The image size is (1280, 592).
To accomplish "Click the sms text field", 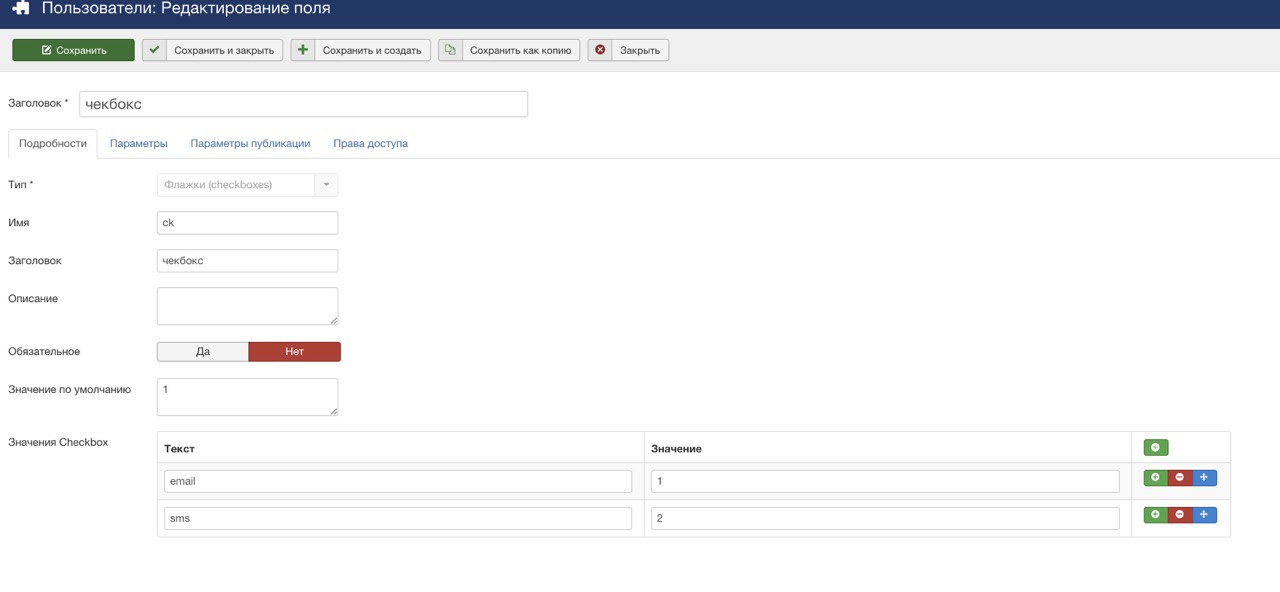I will 398,518.
